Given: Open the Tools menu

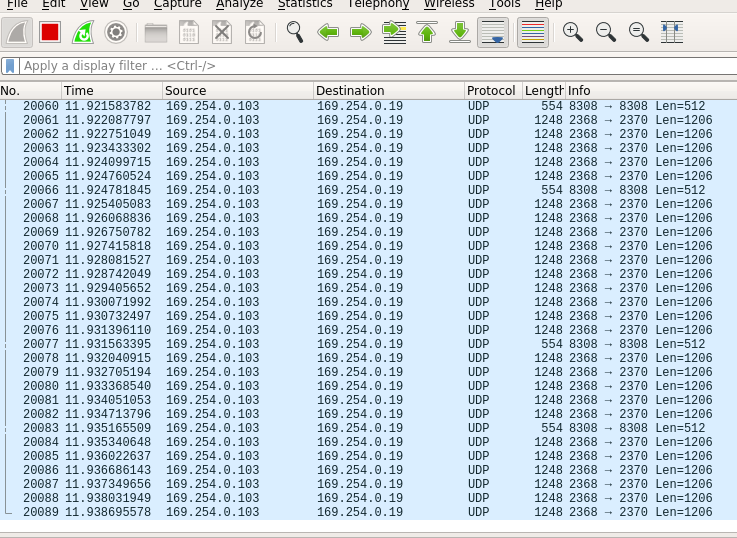Looking at the screenshot, I should 504,4.
